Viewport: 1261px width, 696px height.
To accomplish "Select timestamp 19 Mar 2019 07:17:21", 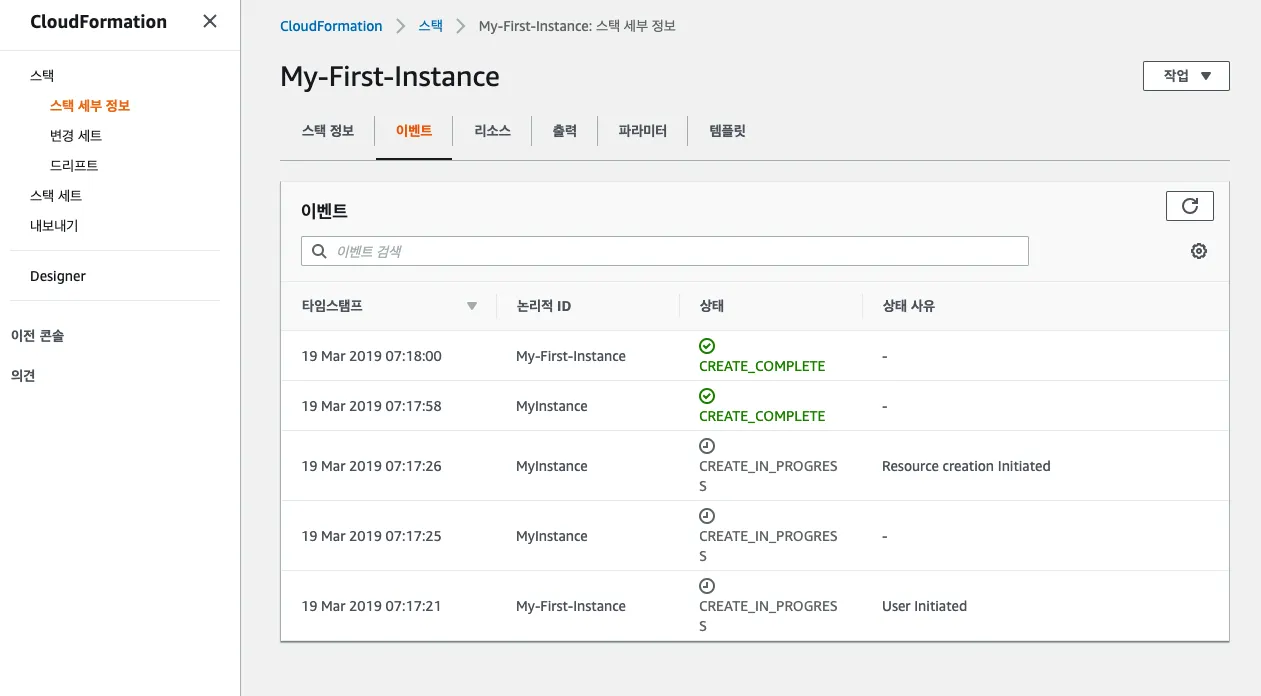I will click(372, 606).
